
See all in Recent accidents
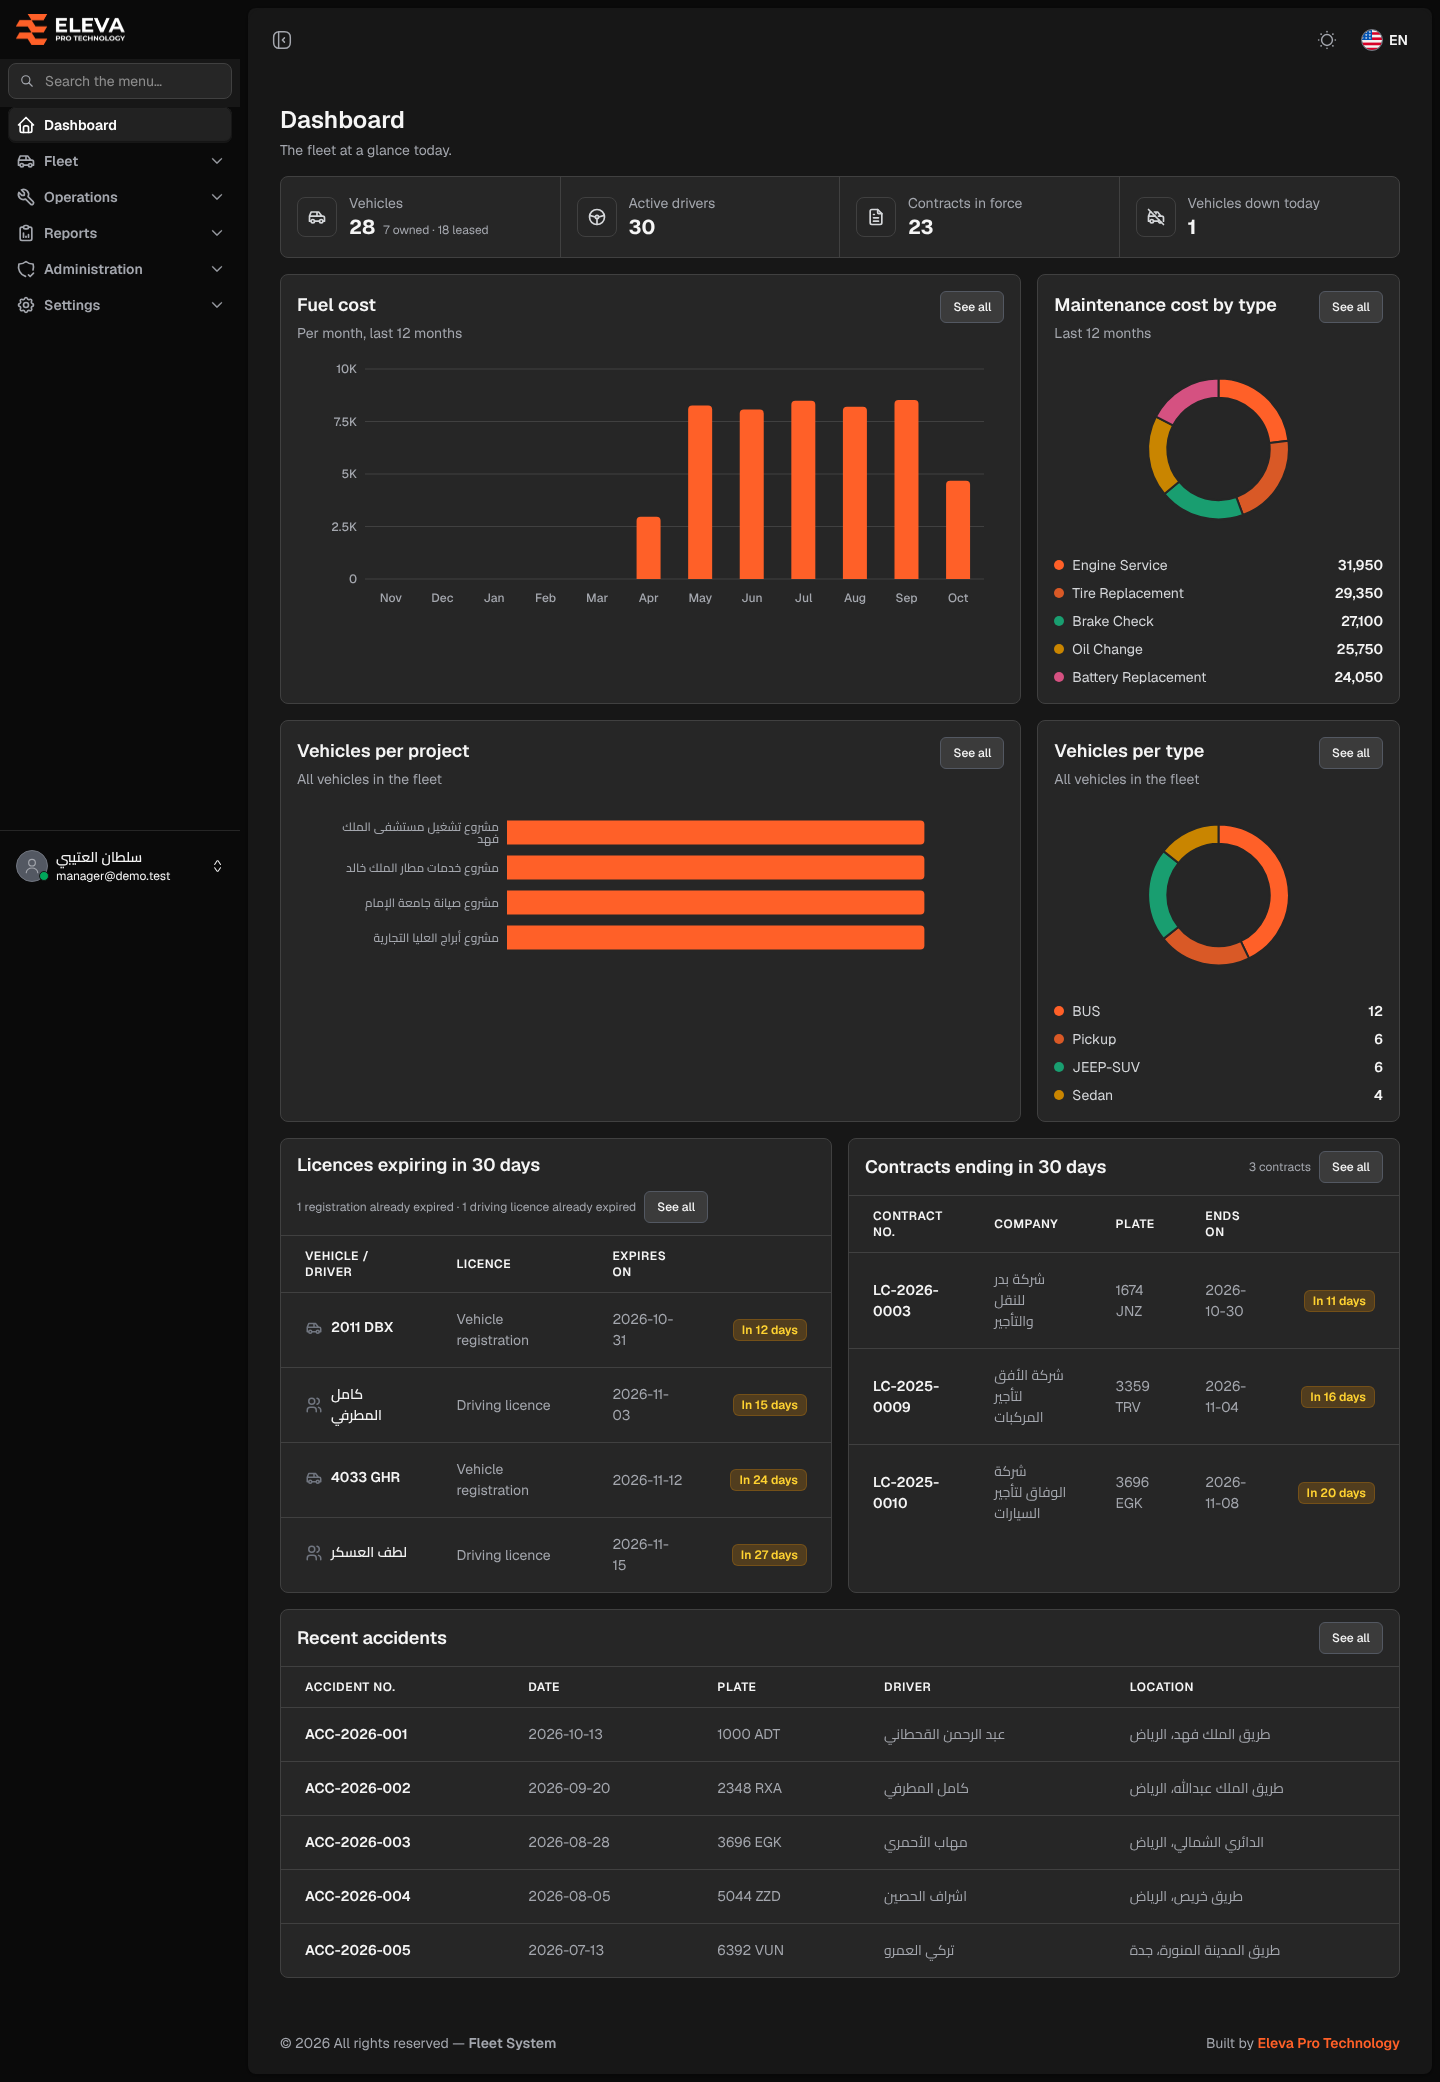click(x=1351, y=1638)
